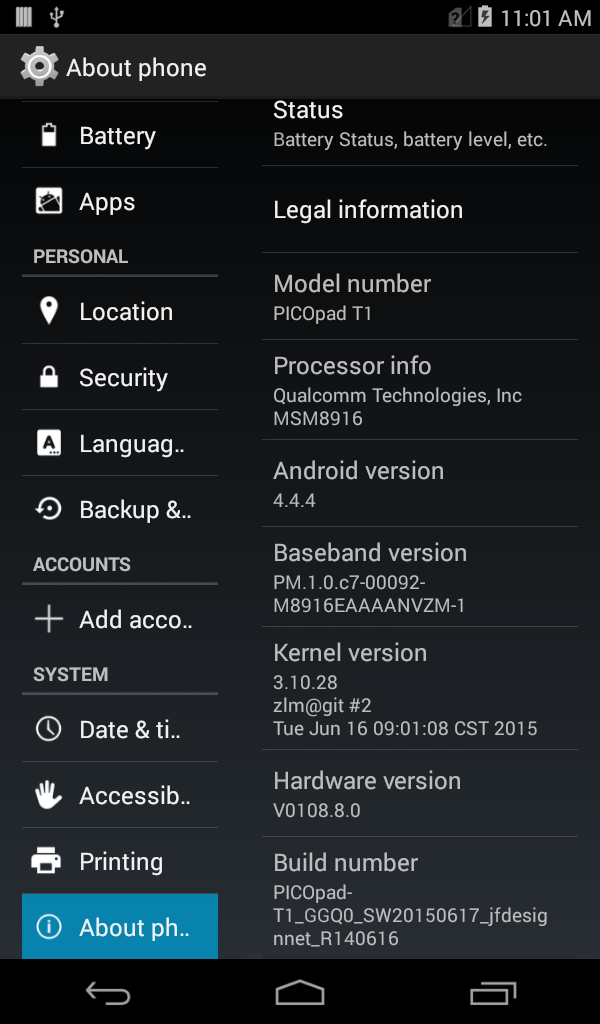This screenshot has width=600, height=1024.
Task: Open Apps via its Android icon
Action: (x=49, y=201)
